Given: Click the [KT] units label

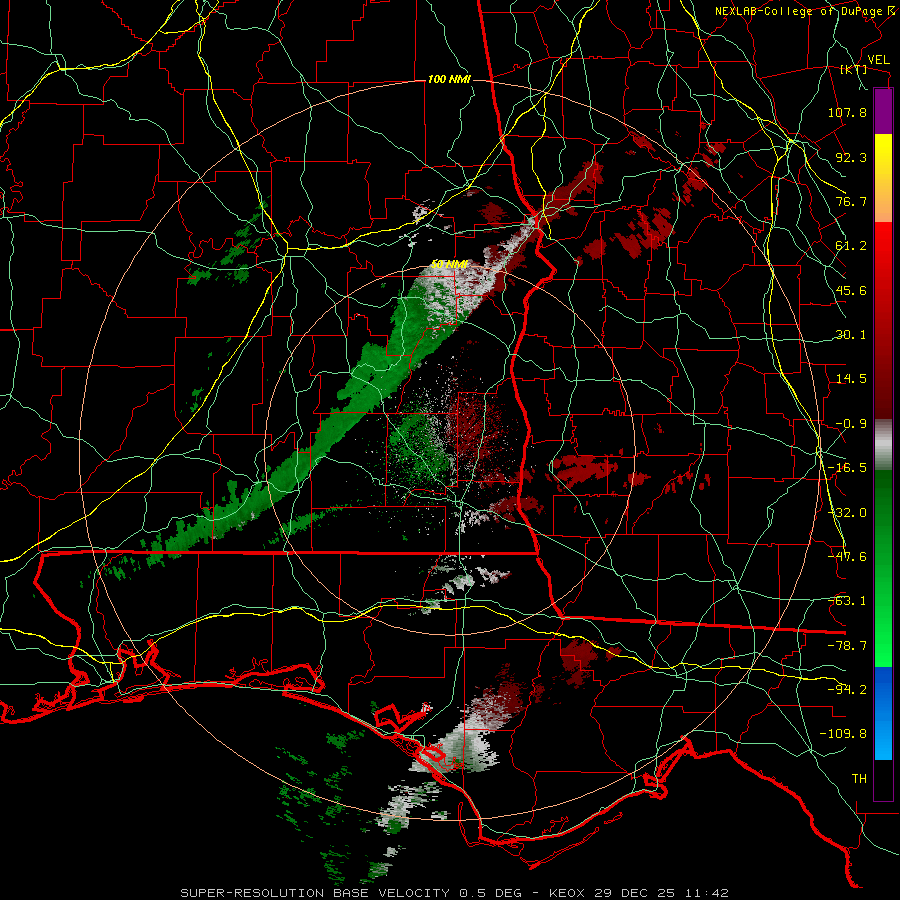Looking at the screenshot, I should click(x=853, y=69).
